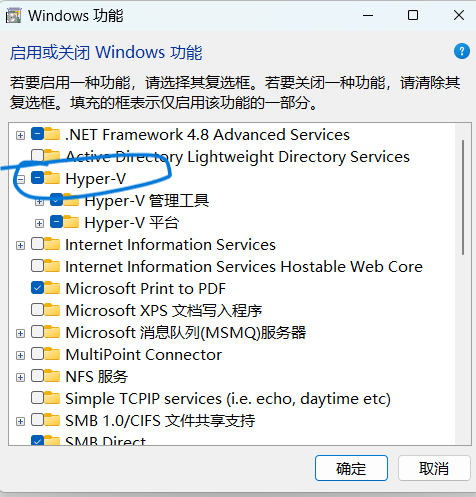
Task: Toggle the Hyper-V 平台 checkbox
Action: point(56,222)
